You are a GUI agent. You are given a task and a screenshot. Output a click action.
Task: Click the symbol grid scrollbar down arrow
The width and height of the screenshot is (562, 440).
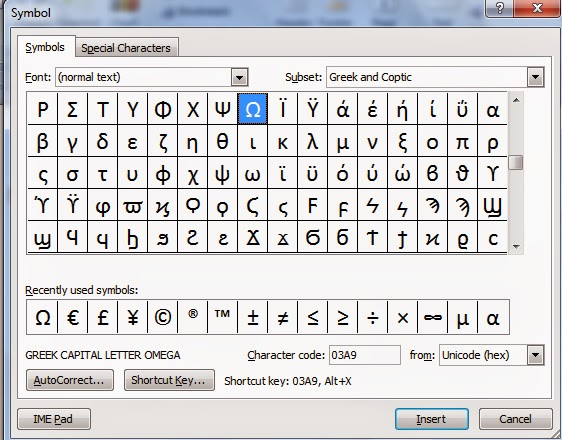click(516, 247)
